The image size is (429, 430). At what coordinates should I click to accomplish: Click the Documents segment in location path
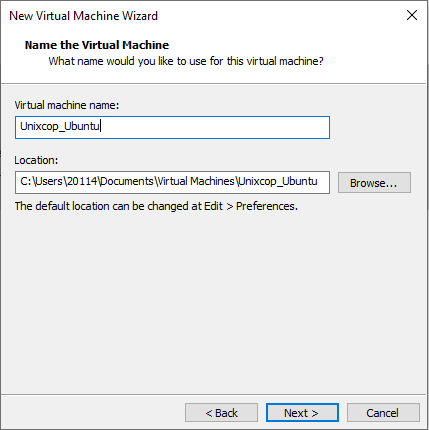tap(127, 181)
